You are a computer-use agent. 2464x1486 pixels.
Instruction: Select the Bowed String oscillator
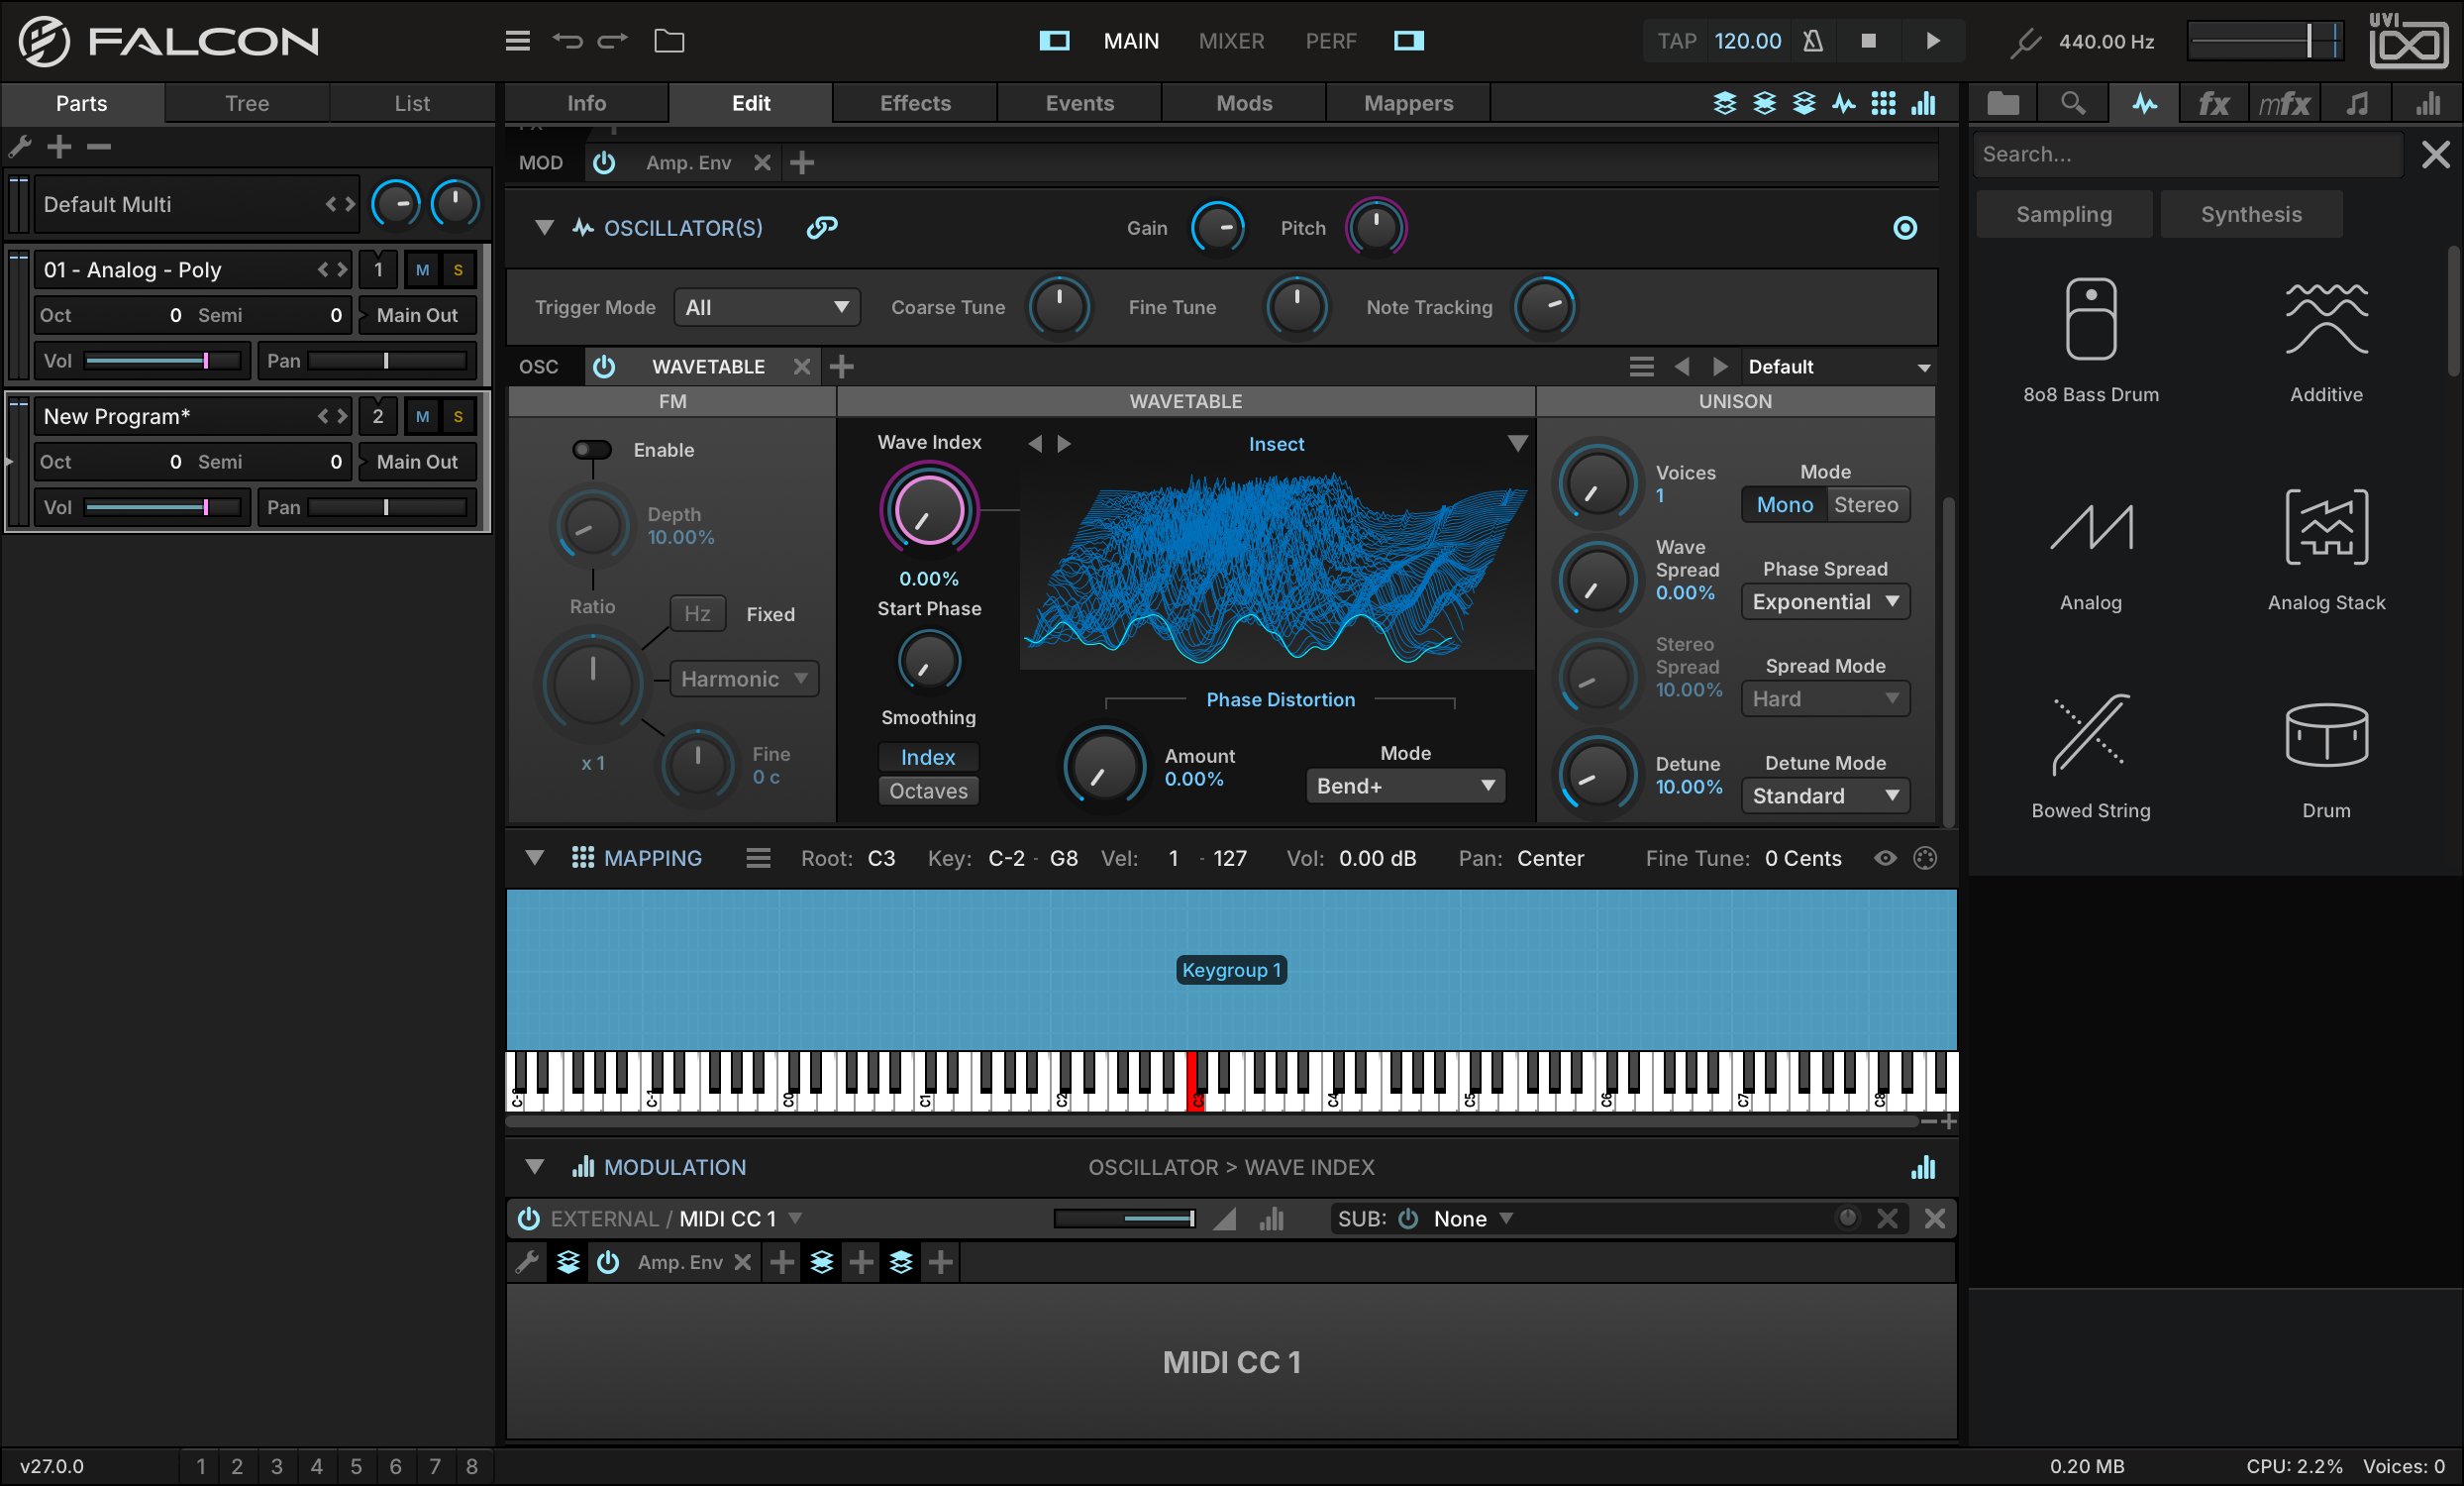tap(2090, 757)
